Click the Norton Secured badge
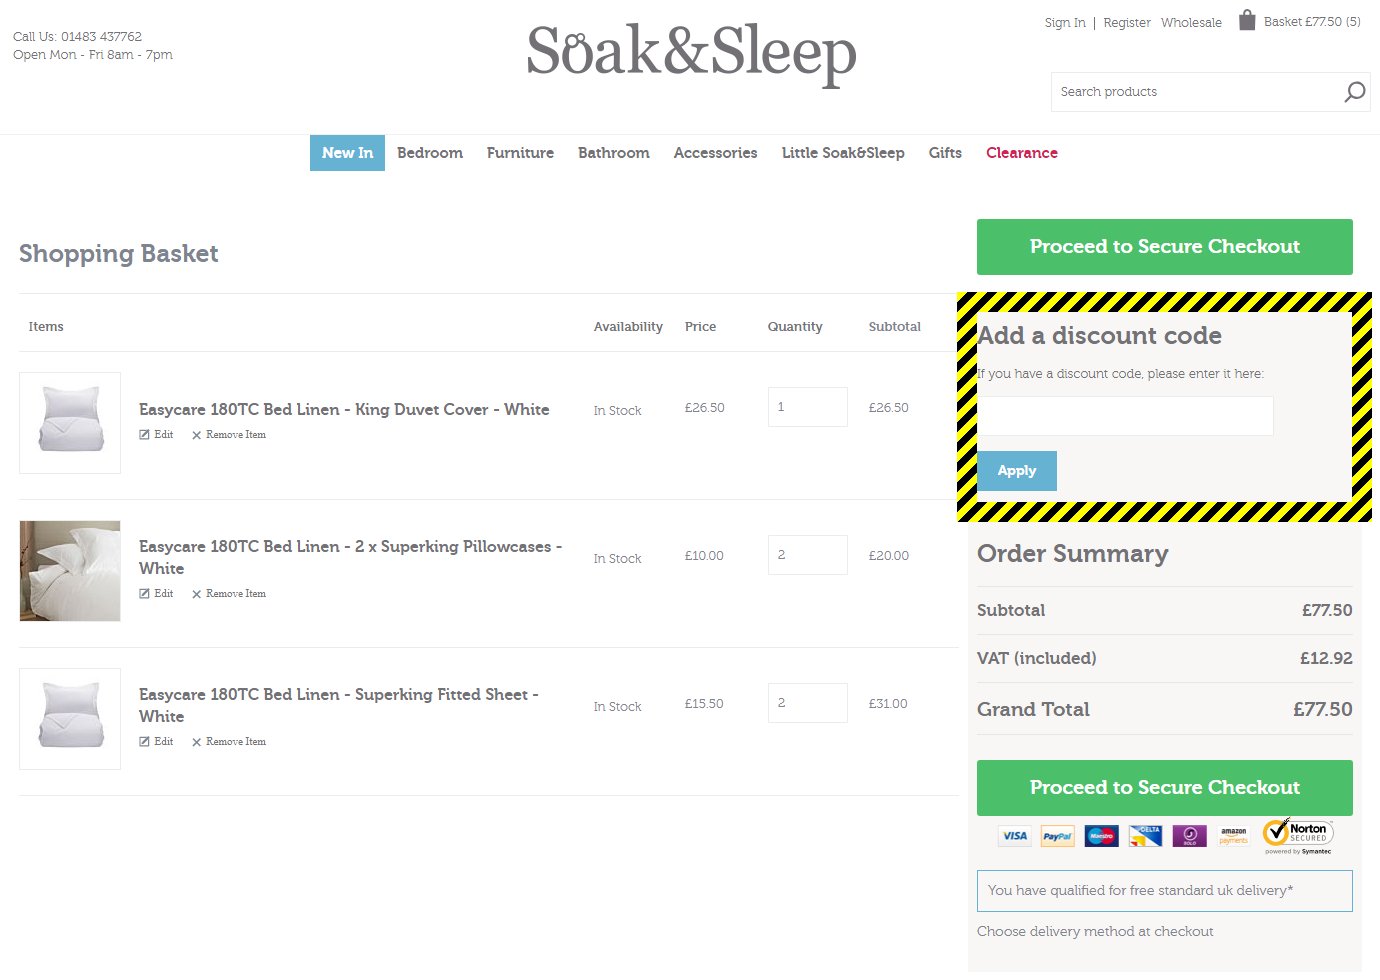 (x=1297, y=833)
